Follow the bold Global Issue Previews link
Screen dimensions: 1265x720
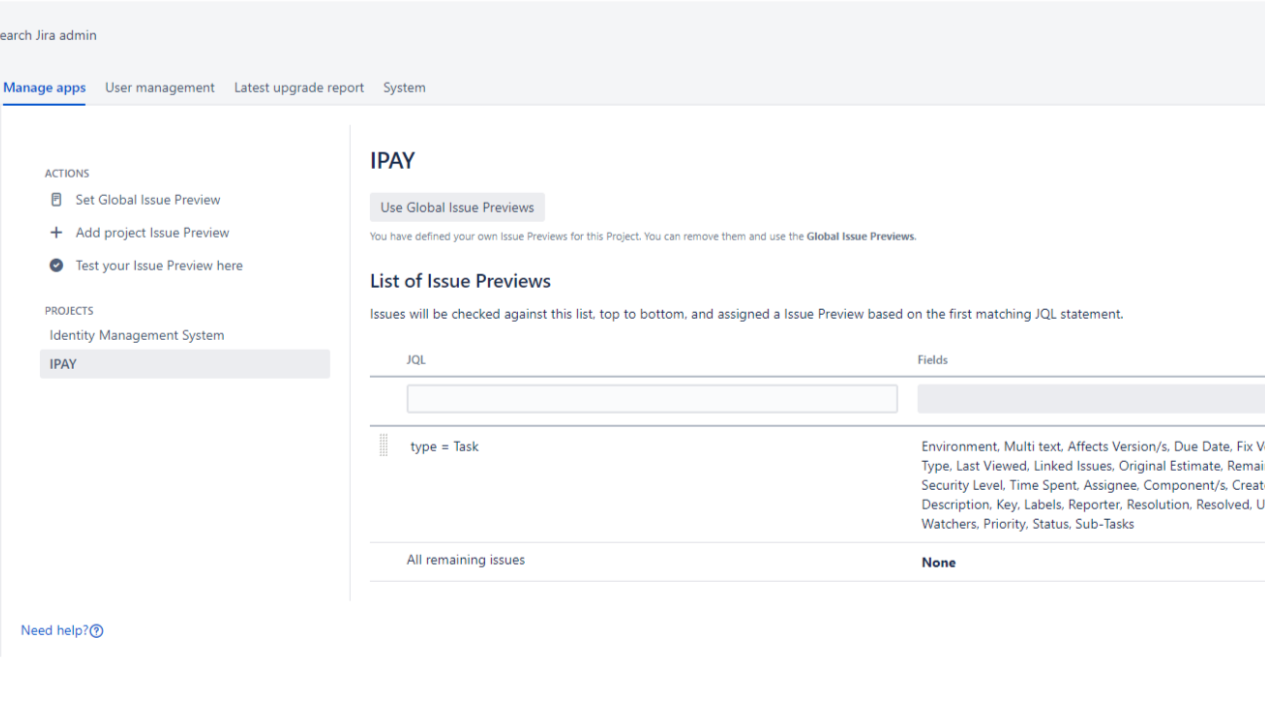[x=860, y=237]
